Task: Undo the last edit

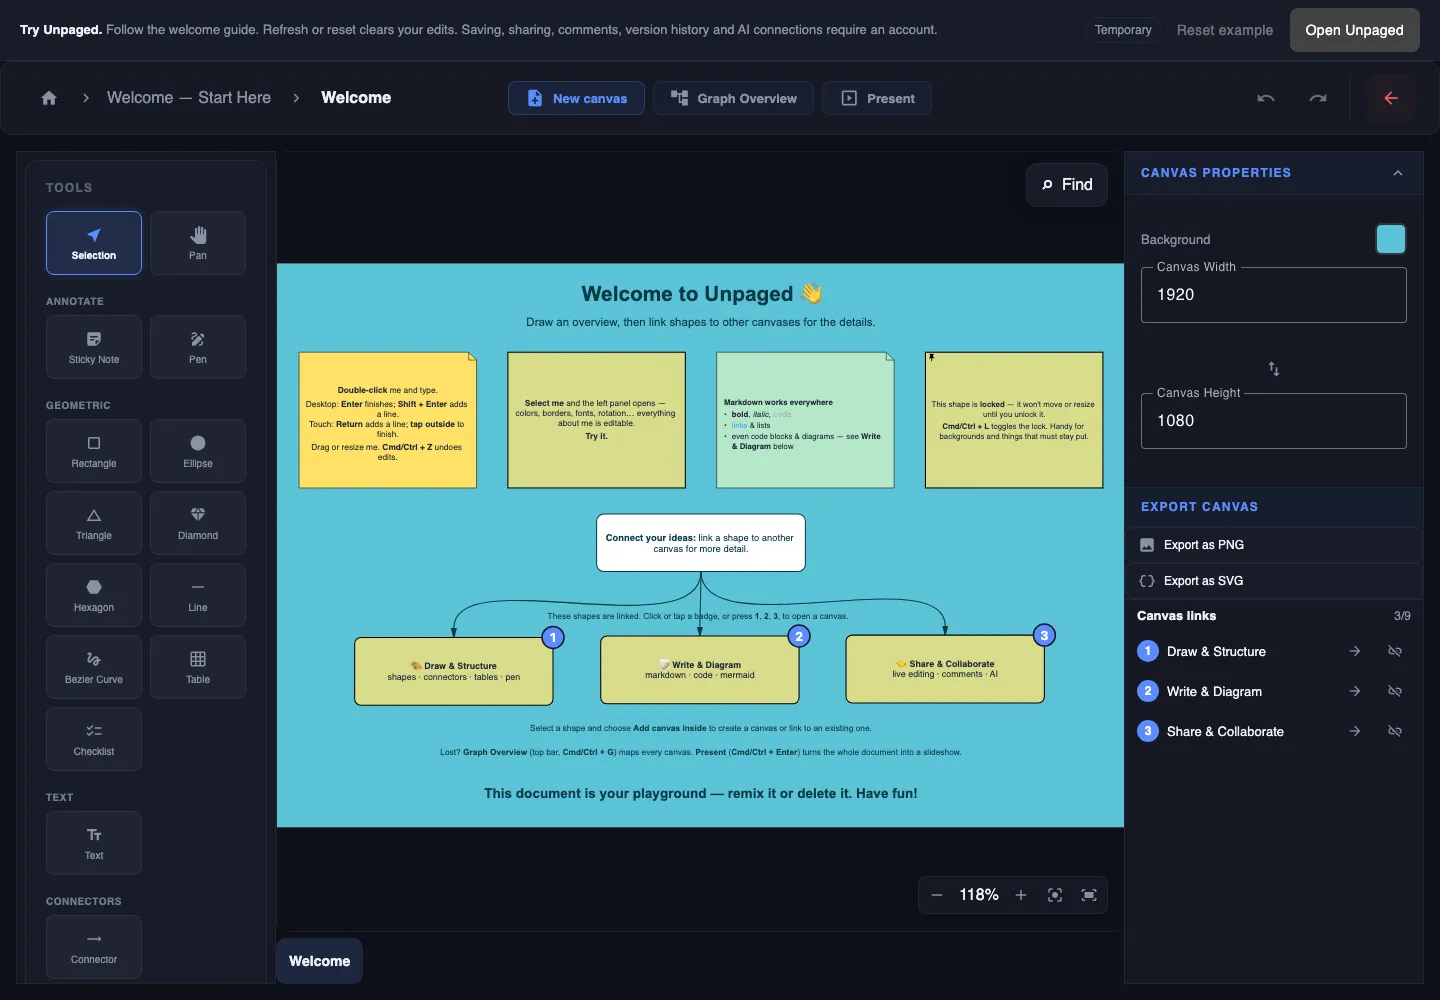Action: 1266,98
